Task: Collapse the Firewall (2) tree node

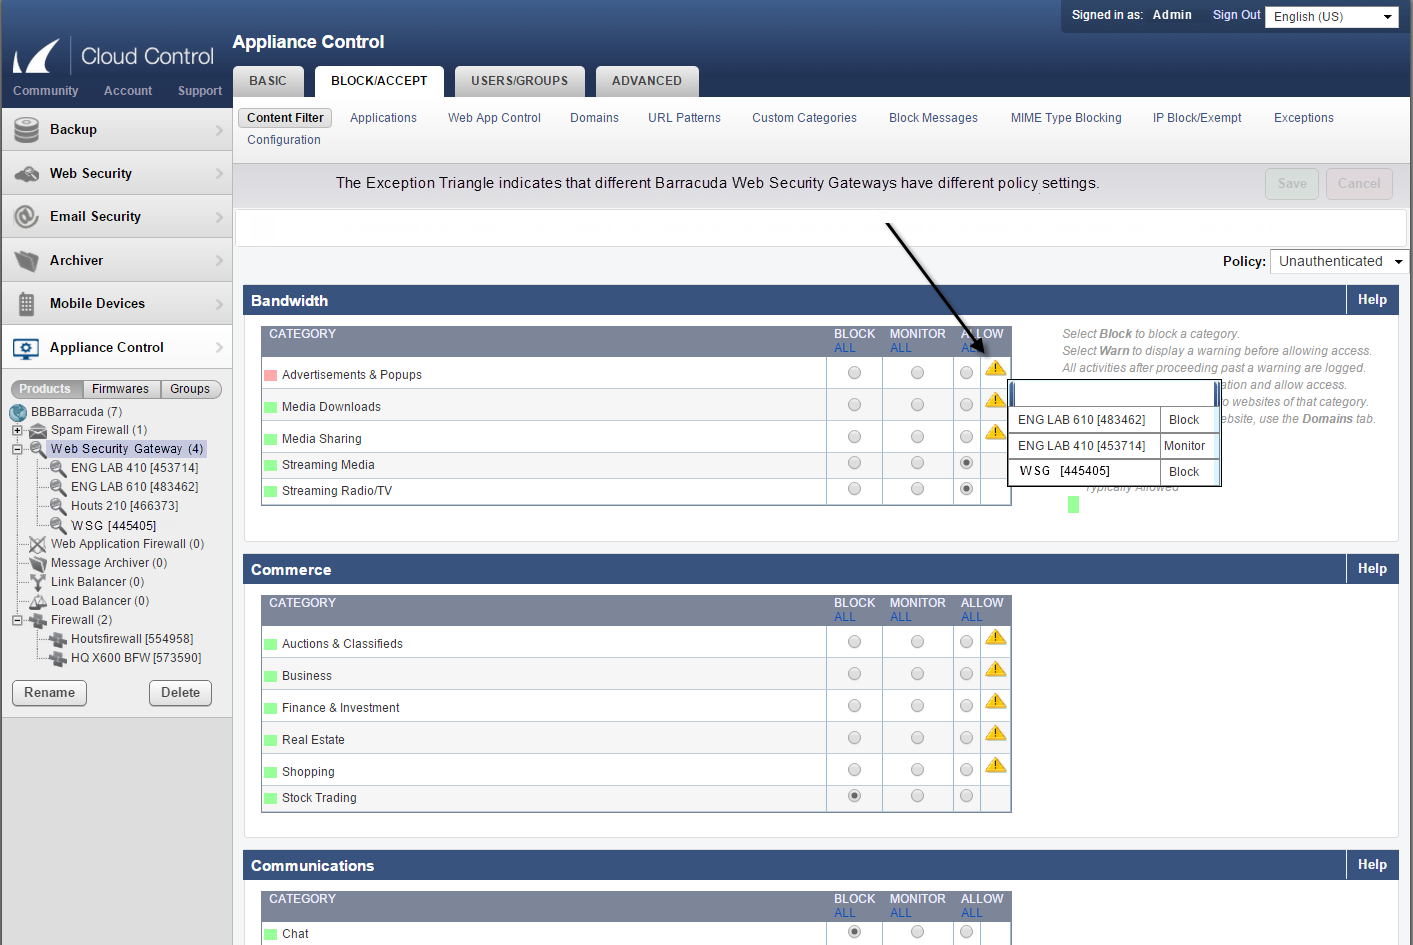Action: [x=17, y=620]
